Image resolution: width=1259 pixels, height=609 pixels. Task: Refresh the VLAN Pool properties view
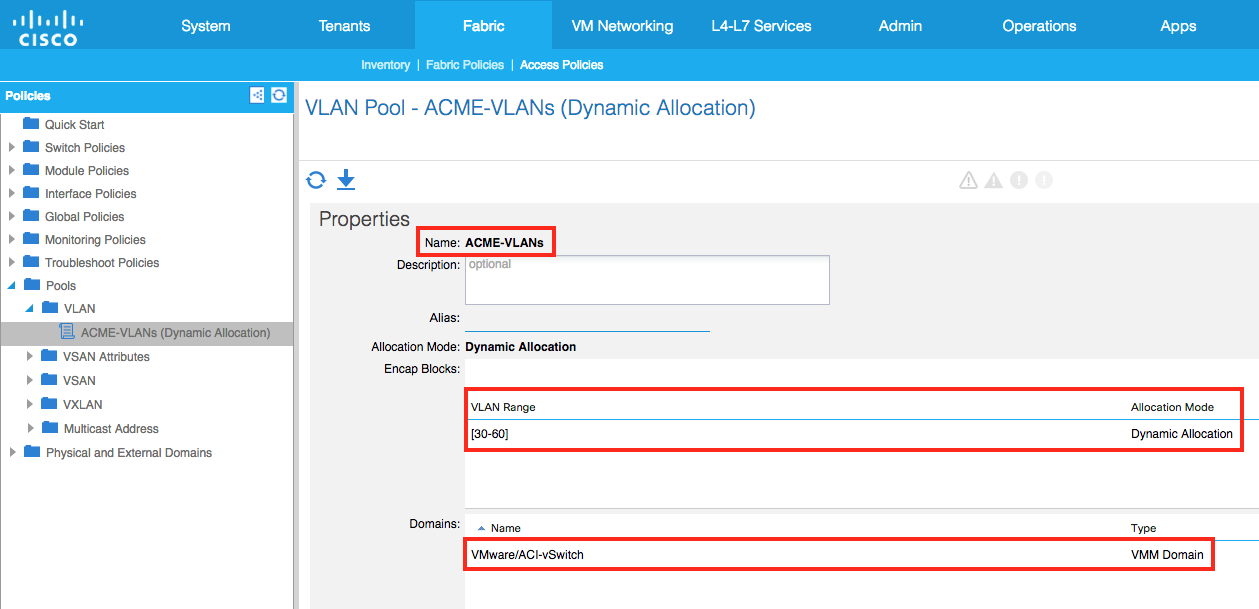tap(316, 180)
